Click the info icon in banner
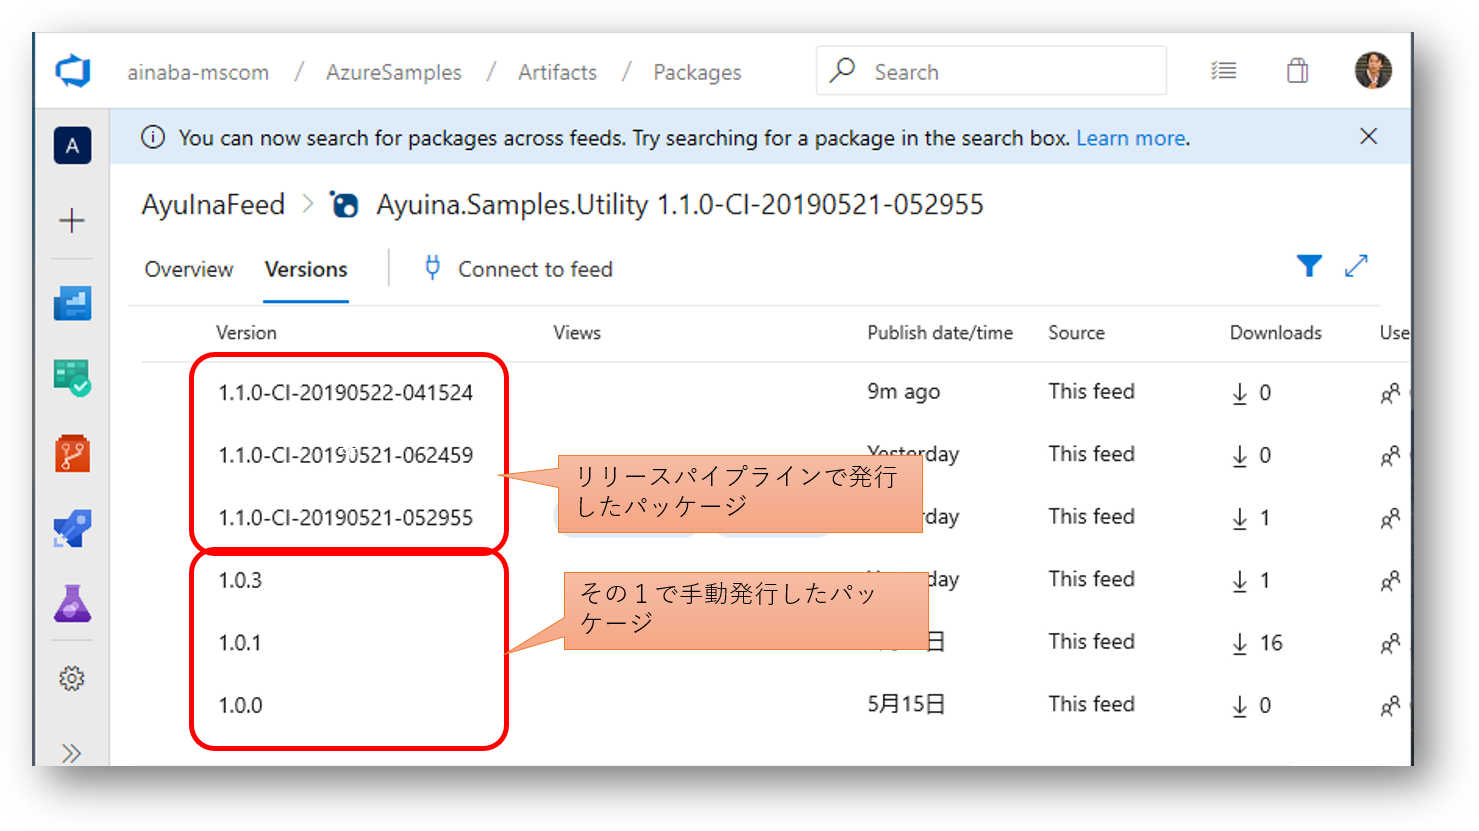This screenshot has height=831, width=1479. coord(153,138)
